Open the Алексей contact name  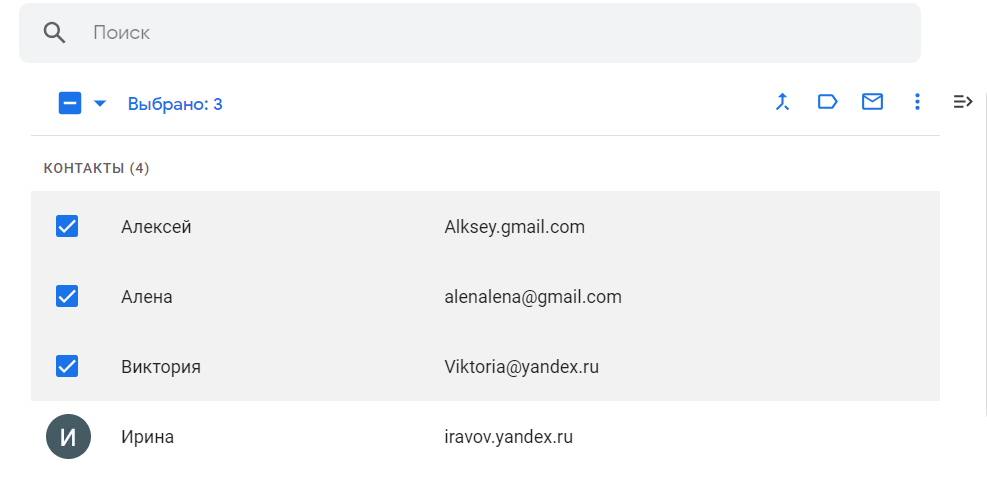(x=156, y=227)
